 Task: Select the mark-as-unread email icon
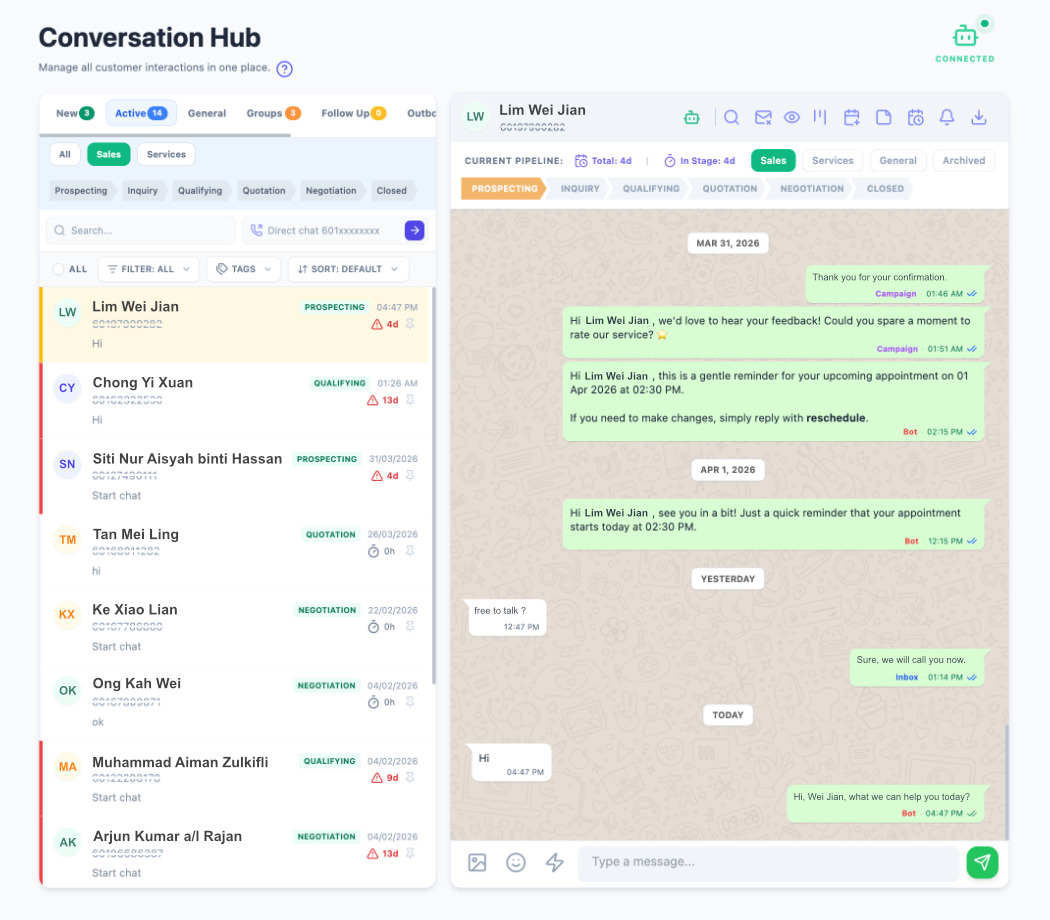click(762, 117)
